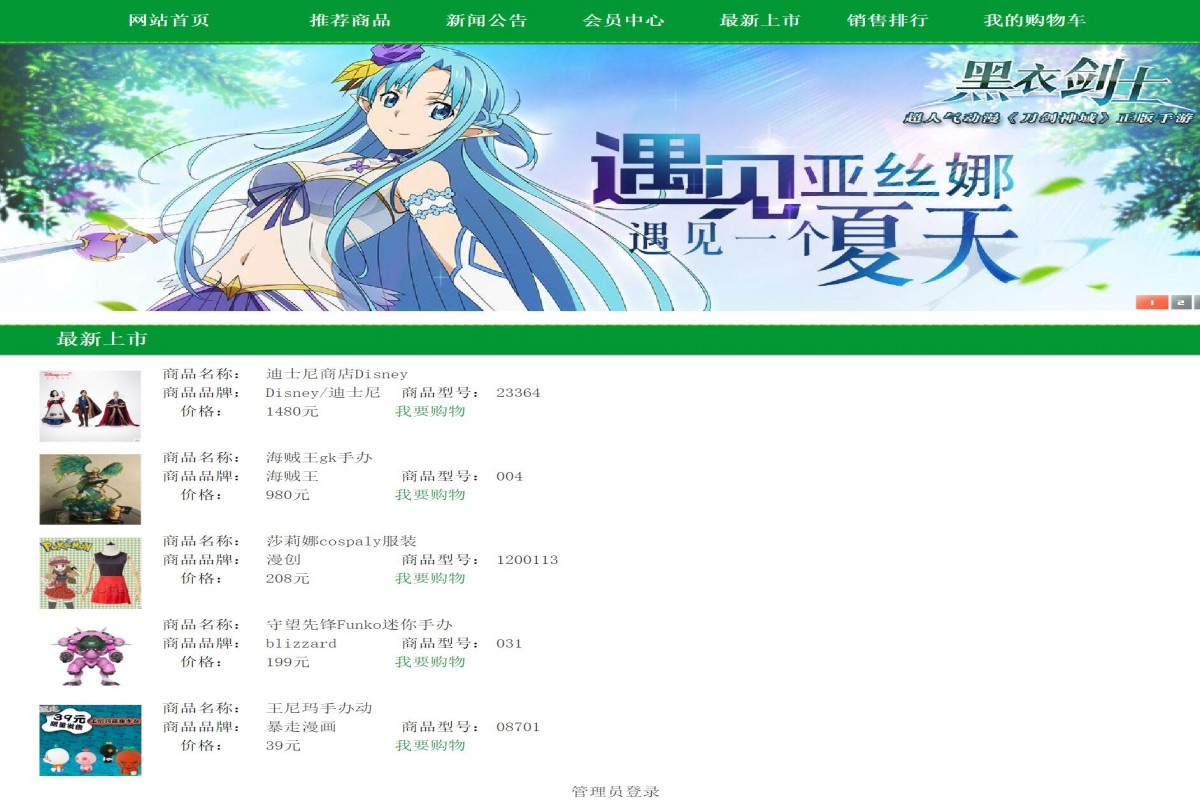Screen dimensions: 1200x800
Task: Open the 会员中心 member center
Action: [x=625, y=19]
